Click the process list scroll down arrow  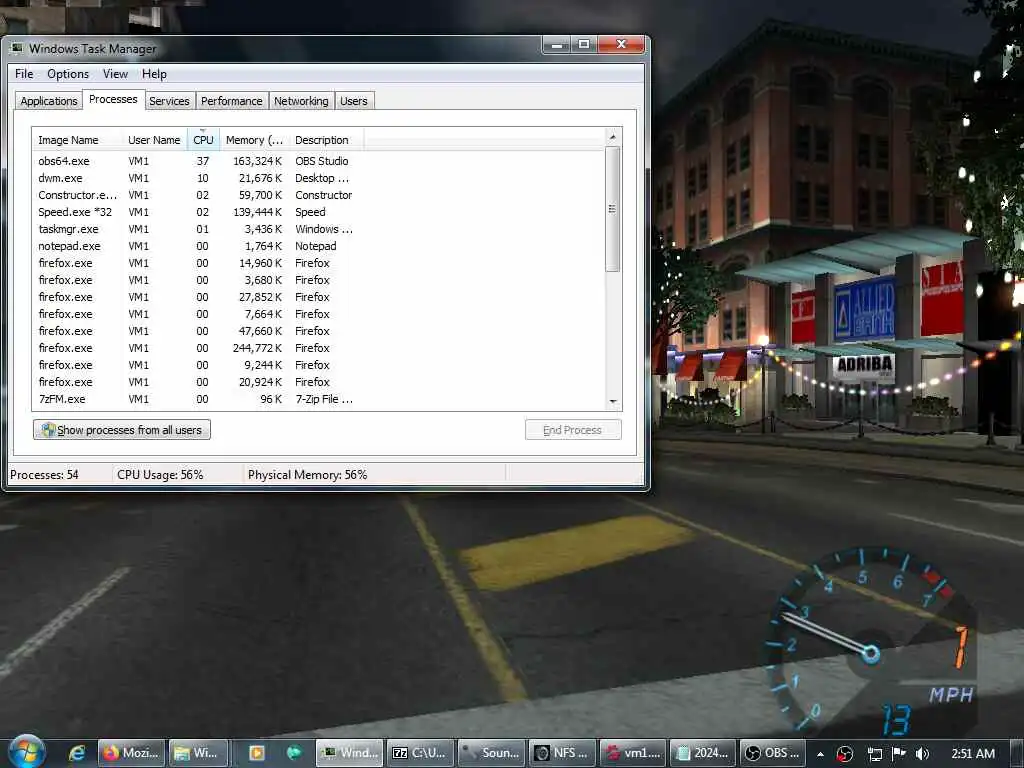[613, 402]
